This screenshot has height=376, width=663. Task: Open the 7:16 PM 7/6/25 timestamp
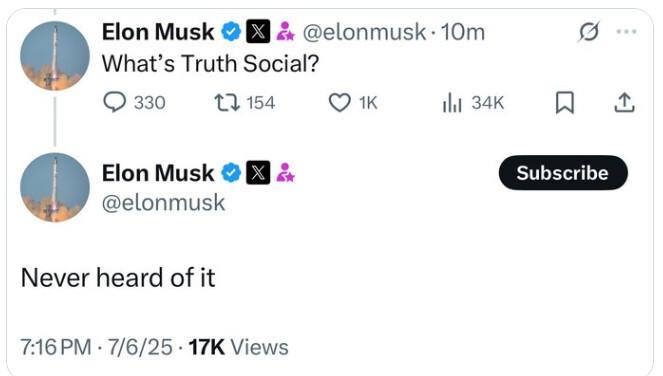click(x=96, y=347)
